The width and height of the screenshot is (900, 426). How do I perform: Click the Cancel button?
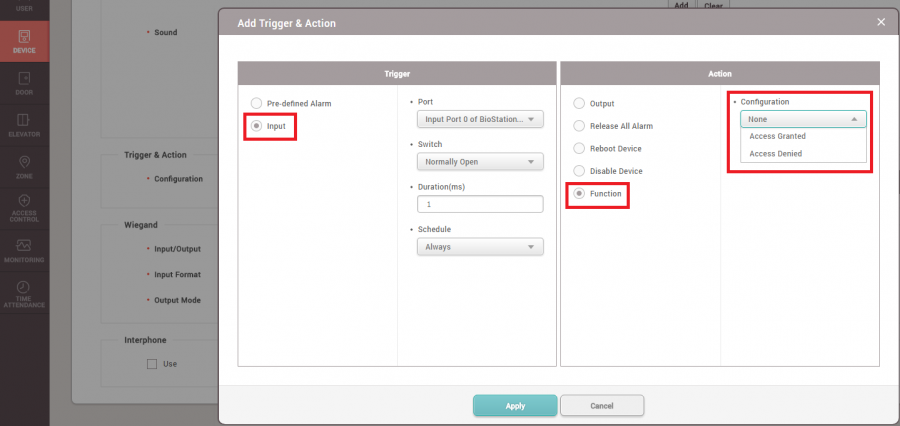(601, 405)
